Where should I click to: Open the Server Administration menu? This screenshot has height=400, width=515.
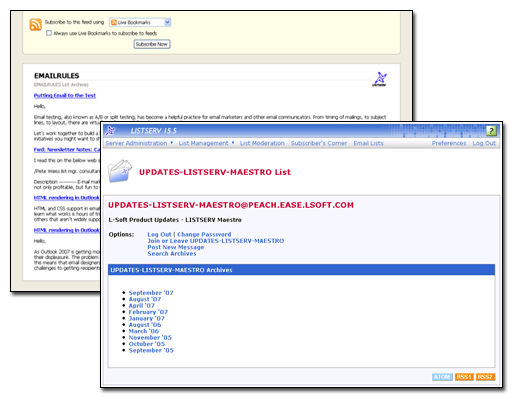tap(136, 143)
